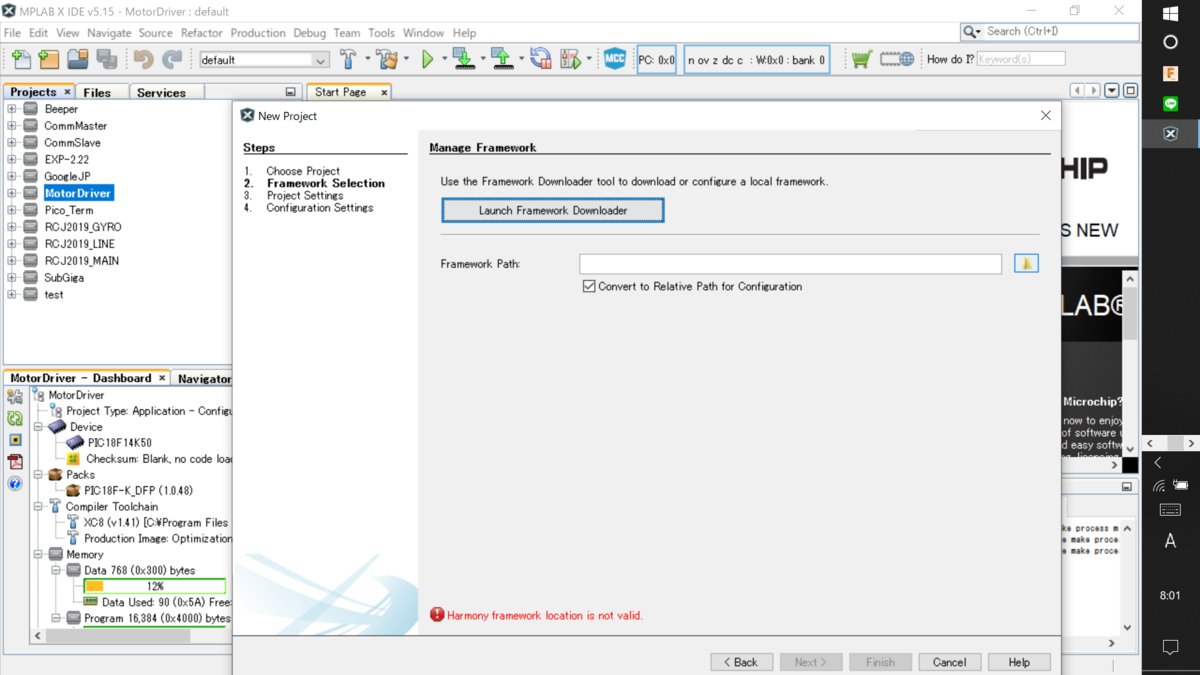Click the Back button
This screenshot has height=675, width=1200.
[x=741, y=662]
